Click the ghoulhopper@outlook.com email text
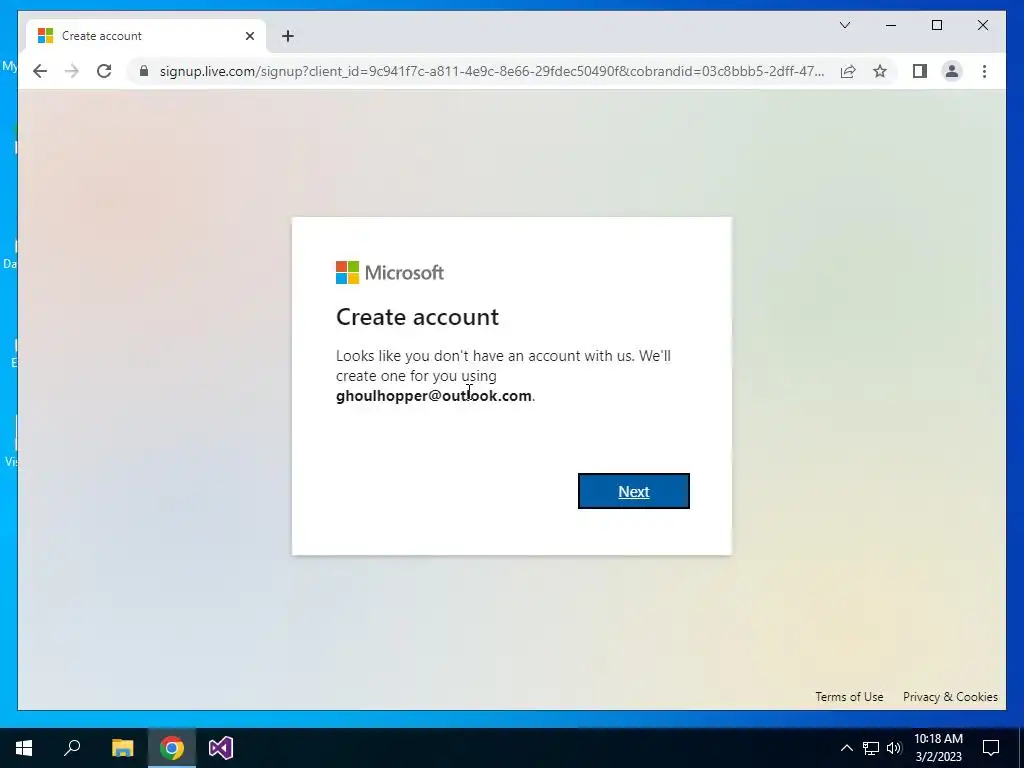1024x768 pixels. pos(434,396)
